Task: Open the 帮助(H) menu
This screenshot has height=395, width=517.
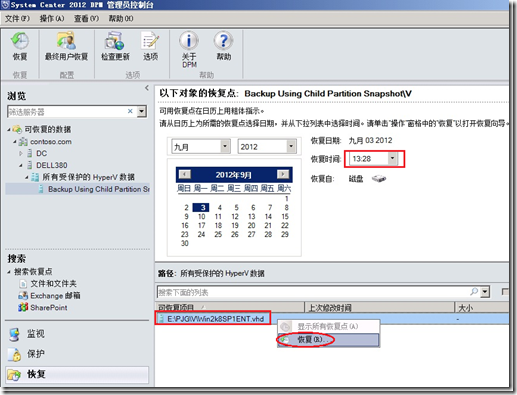Action: pos(121,18)
